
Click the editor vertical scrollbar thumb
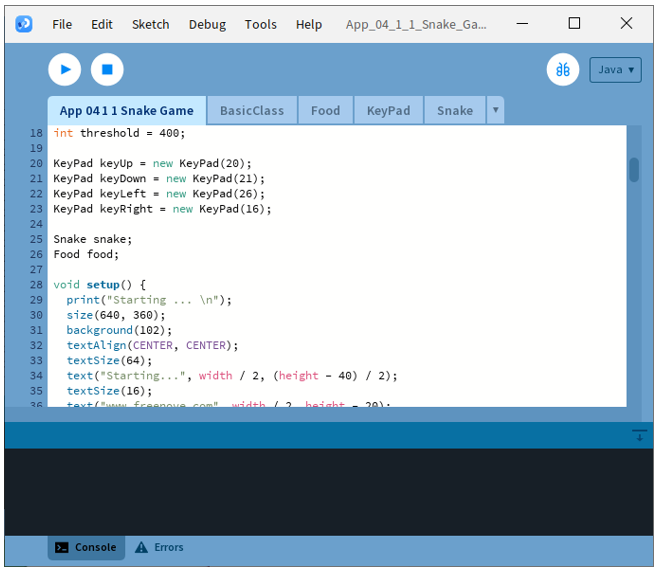coord(634,169)
